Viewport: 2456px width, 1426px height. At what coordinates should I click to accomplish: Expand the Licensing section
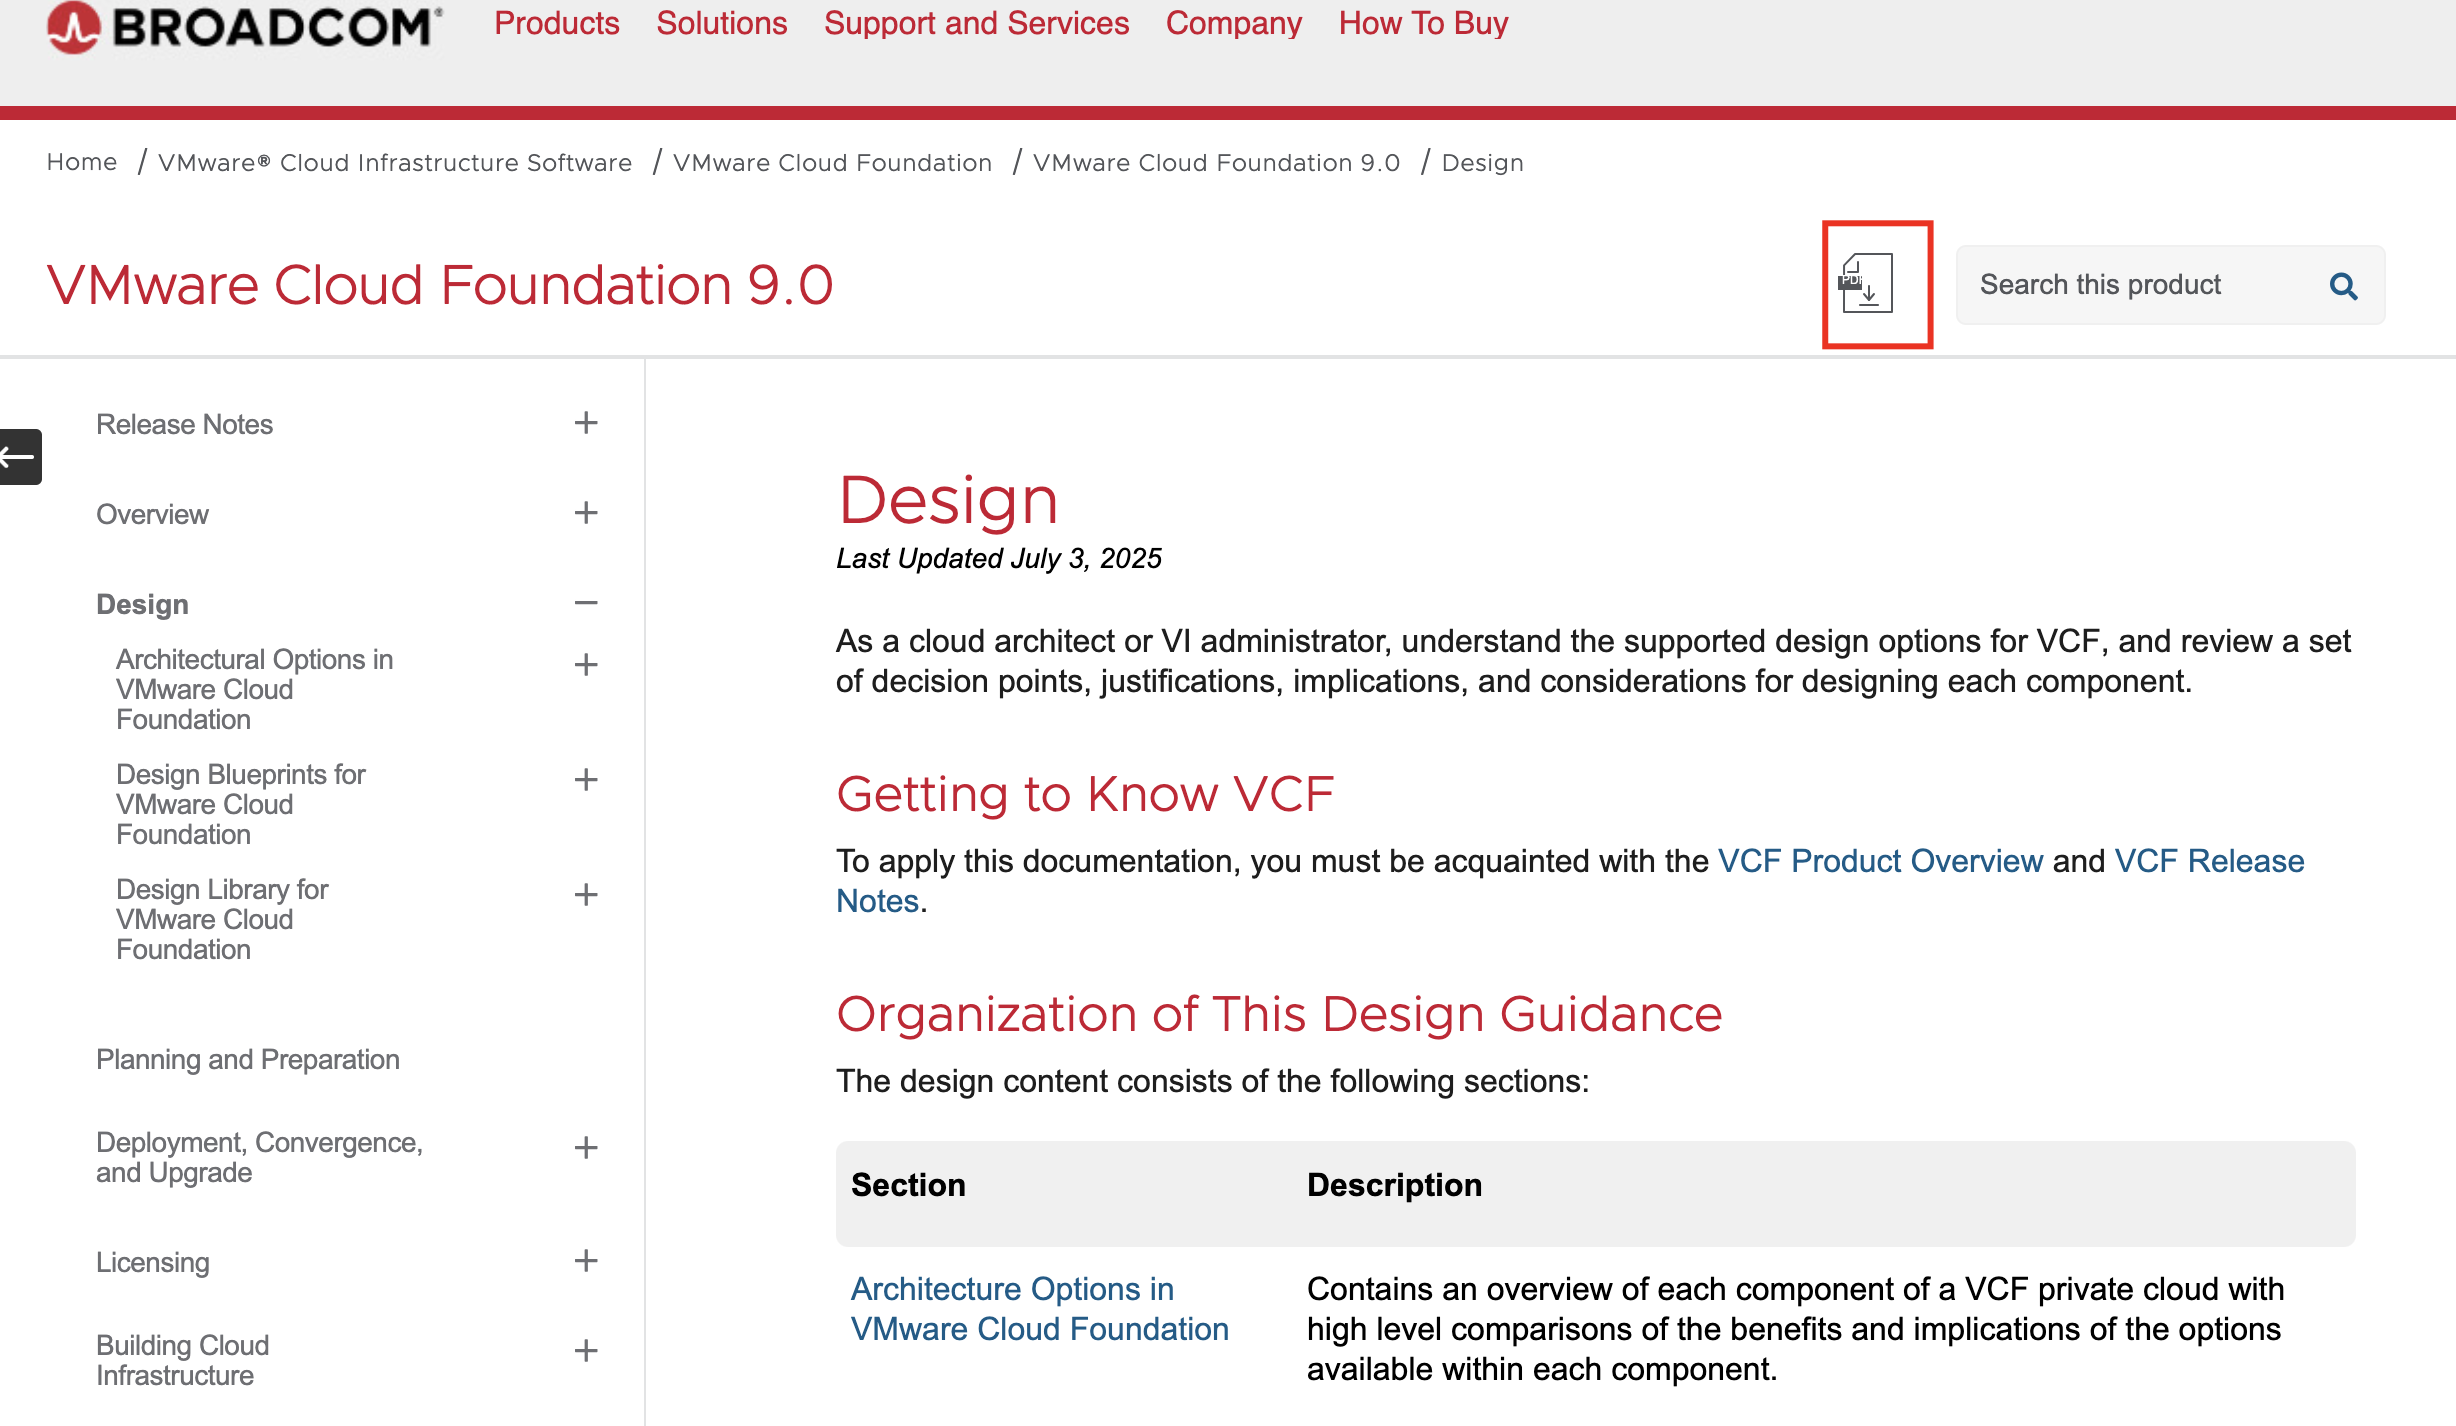point(586,1261)
